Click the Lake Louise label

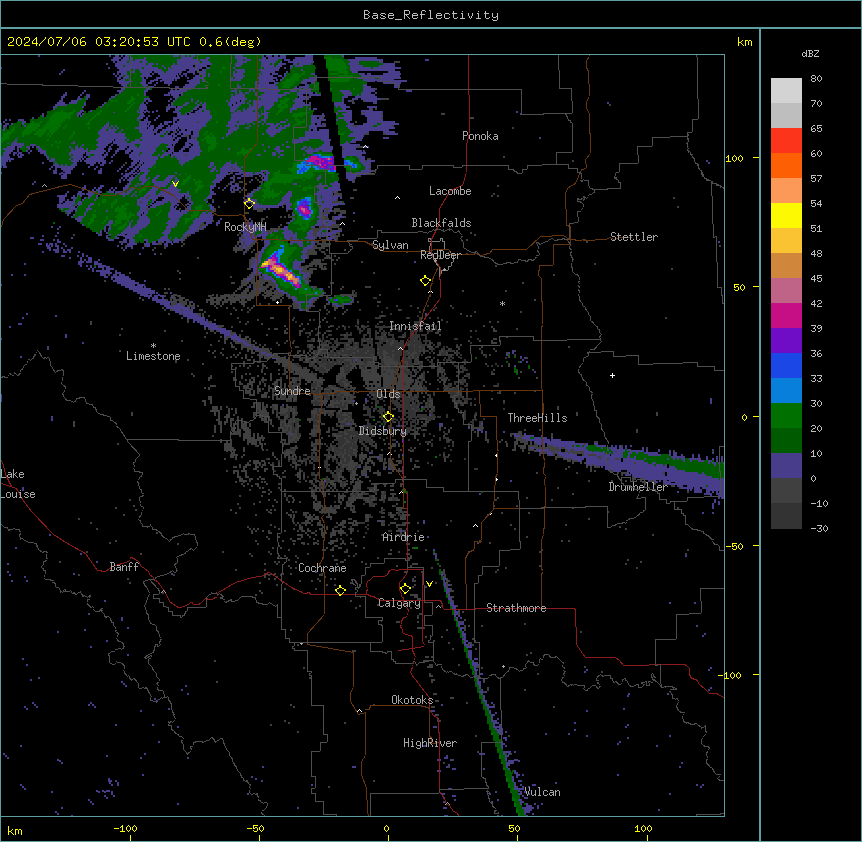click(18, 484)
